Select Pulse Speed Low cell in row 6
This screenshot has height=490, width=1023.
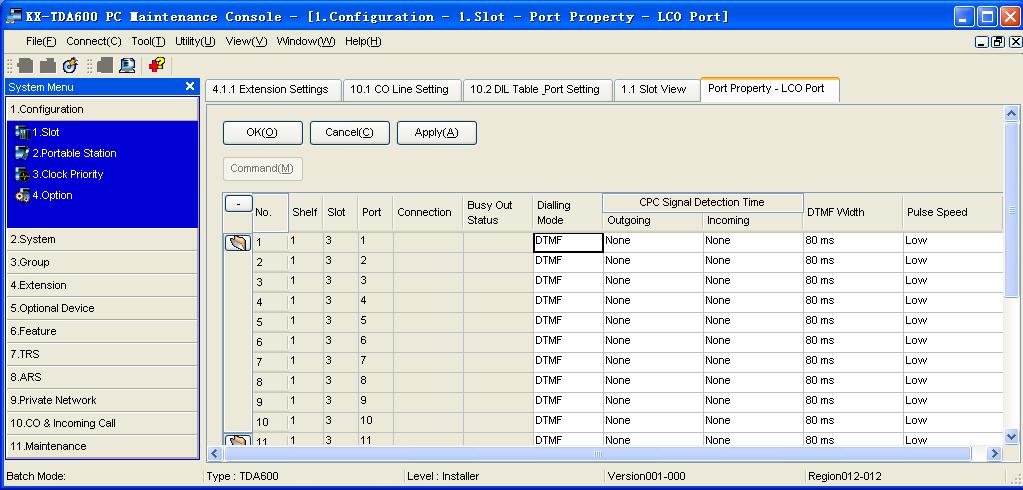point(953,341)
